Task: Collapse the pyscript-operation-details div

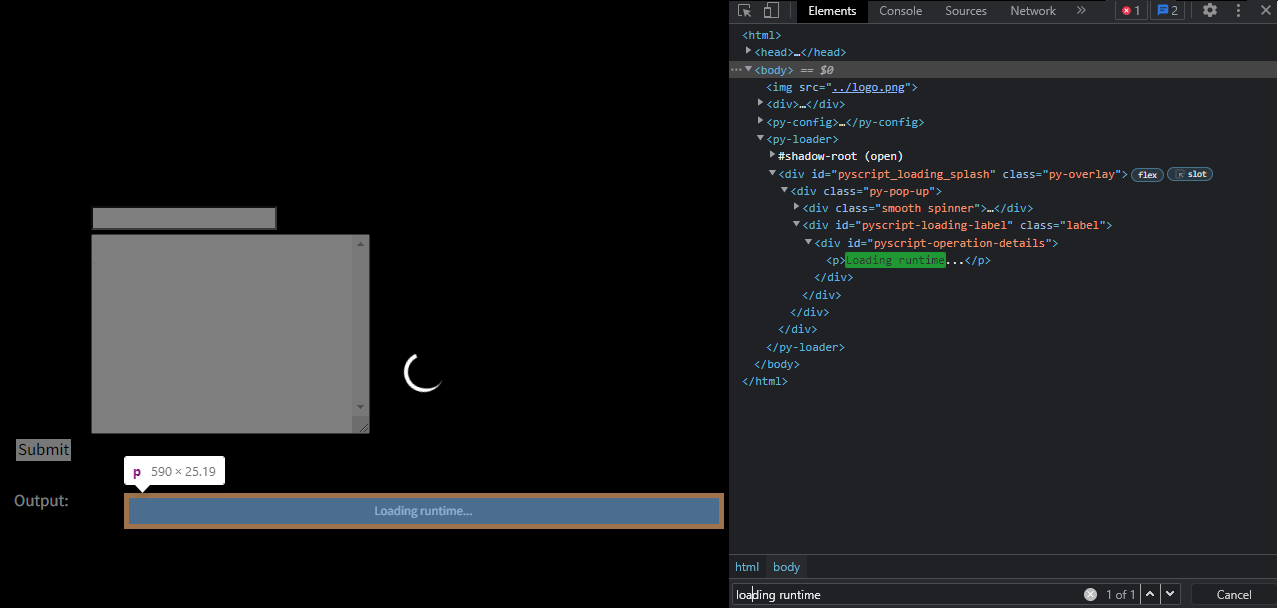Action: click(808, 242)
